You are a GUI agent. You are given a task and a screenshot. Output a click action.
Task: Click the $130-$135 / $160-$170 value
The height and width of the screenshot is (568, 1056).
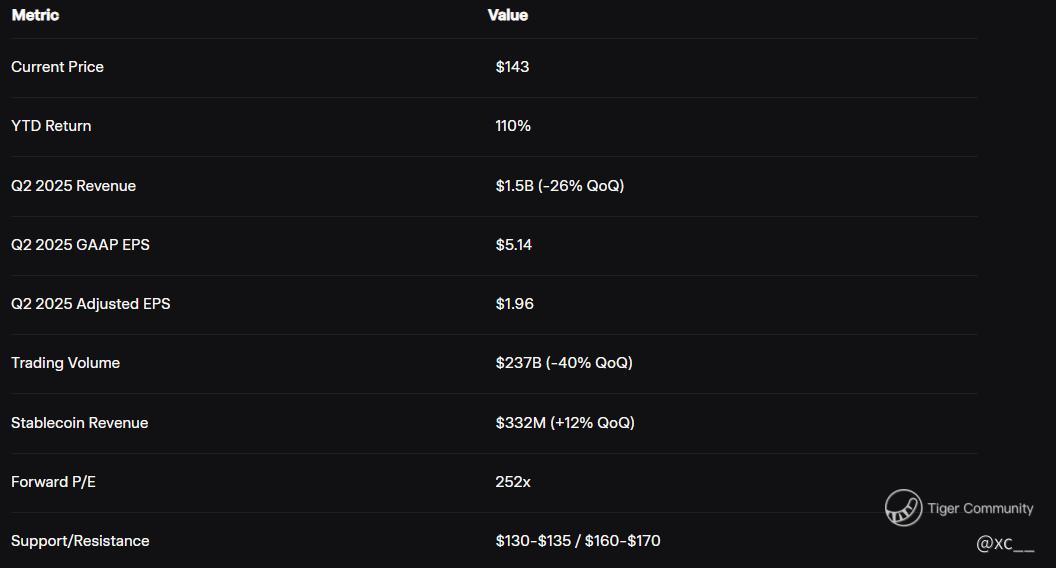577,541
